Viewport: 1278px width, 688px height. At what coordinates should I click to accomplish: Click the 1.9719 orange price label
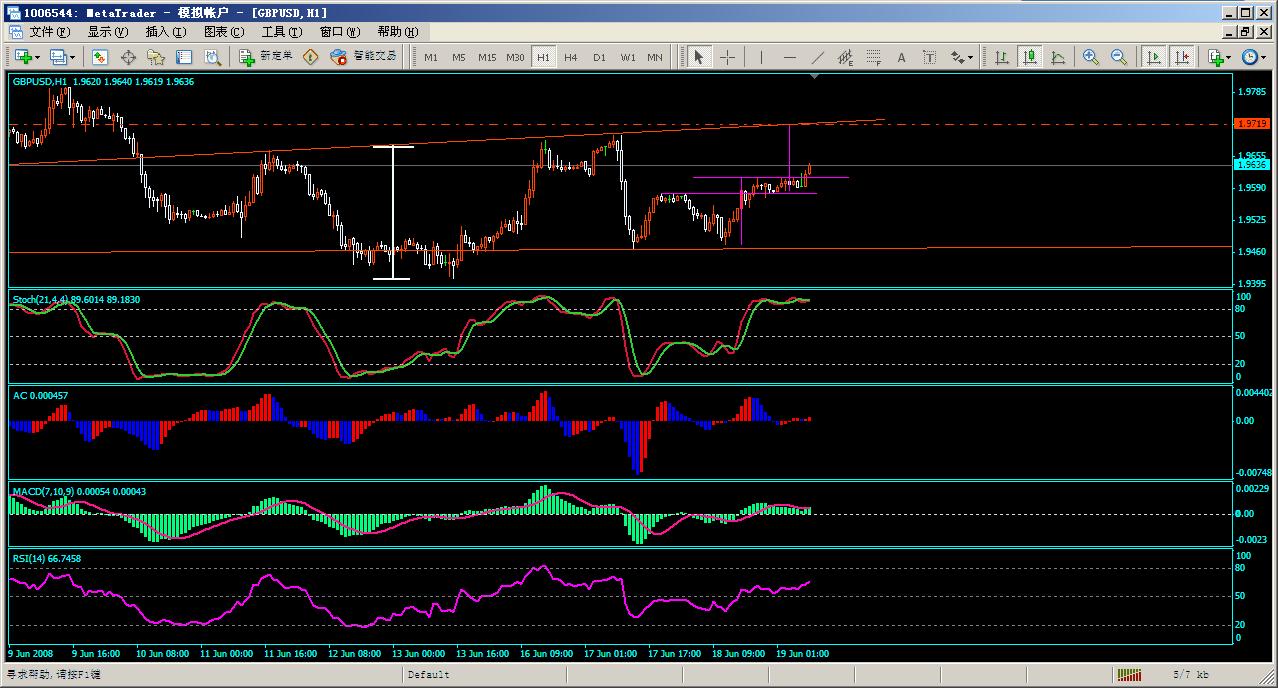coord(1251,124)
